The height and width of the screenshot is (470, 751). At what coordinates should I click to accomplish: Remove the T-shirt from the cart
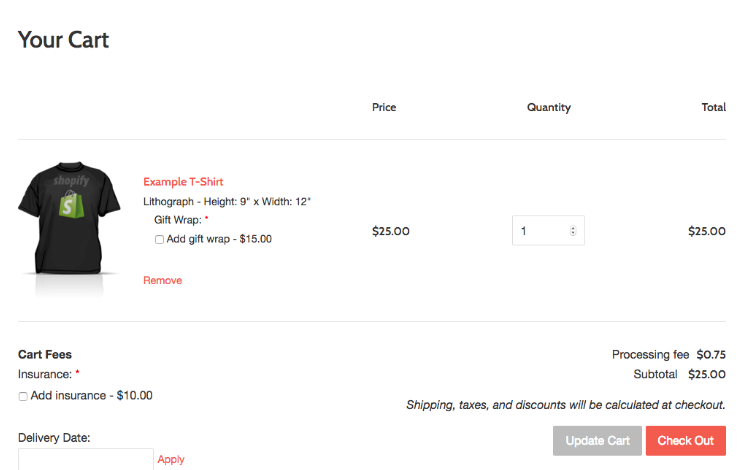(162, 281)
